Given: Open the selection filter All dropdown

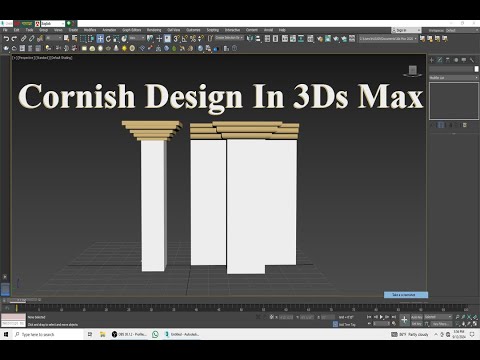Looking at the screenshot, I should click(54, 39).
